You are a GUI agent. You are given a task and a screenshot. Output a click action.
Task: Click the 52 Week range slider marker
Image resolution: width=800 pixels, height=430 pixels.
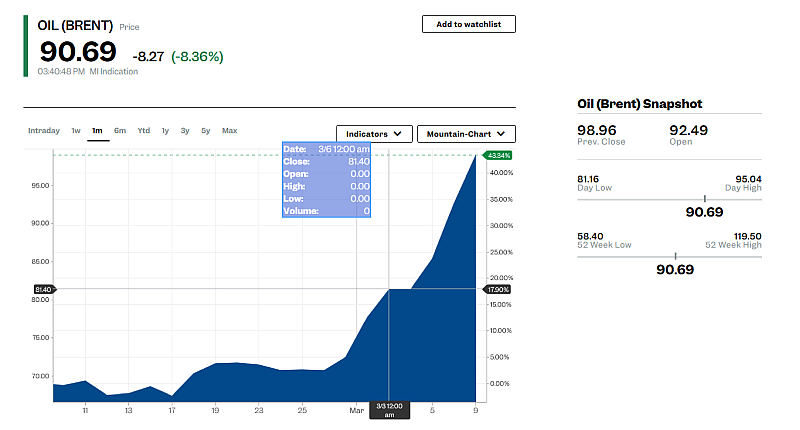point(676,255)
